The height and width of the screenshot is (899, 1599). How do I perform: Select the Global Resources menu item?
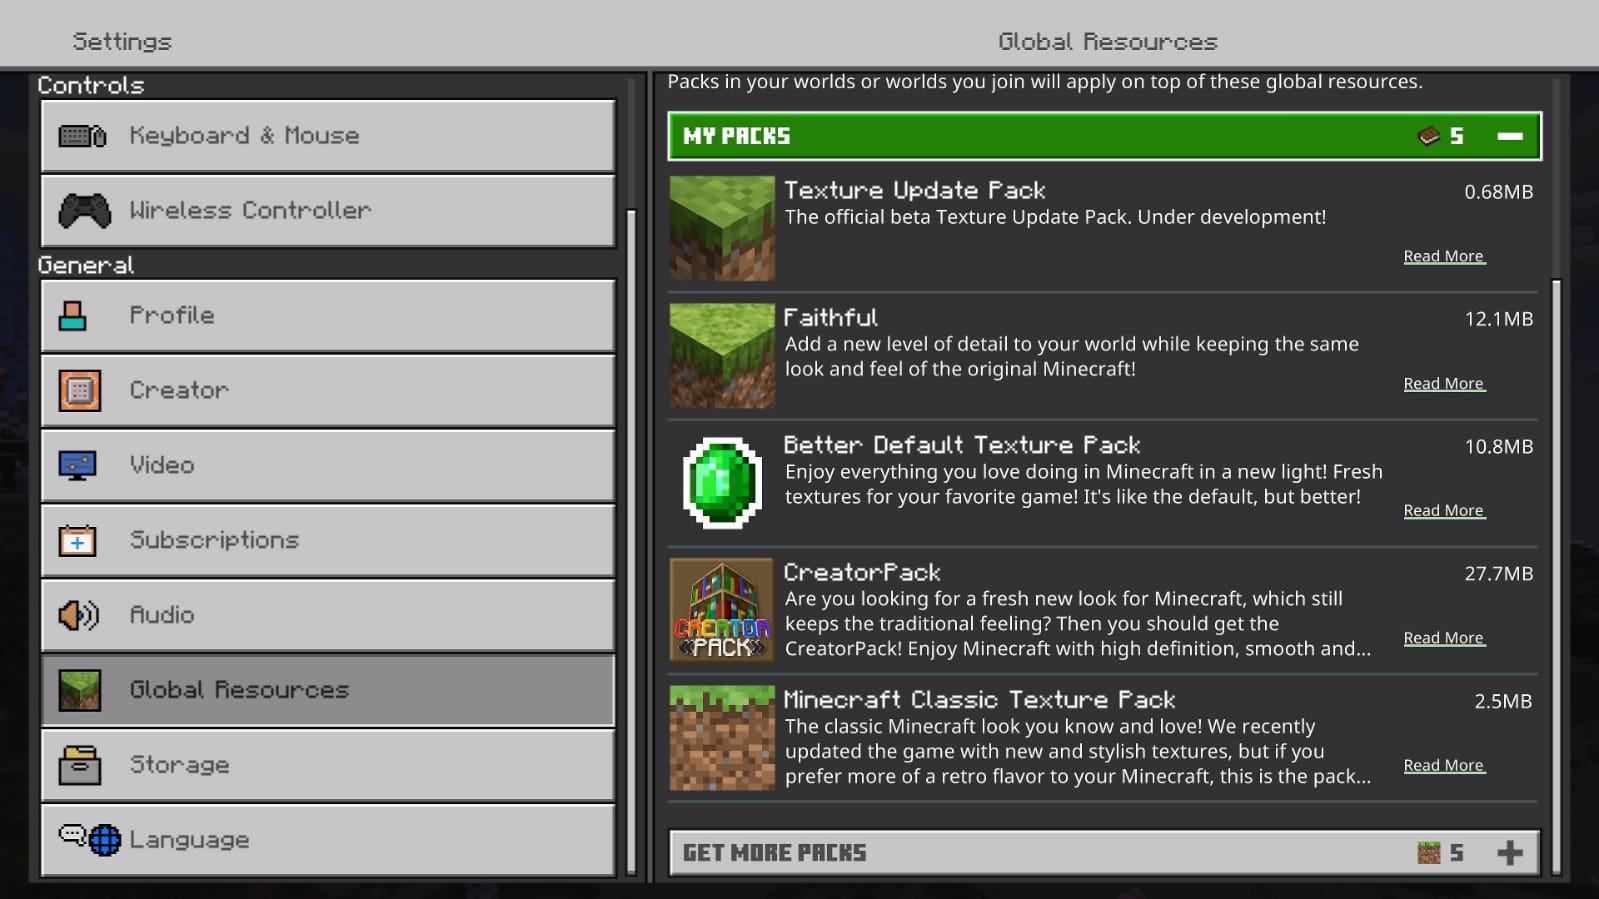[x=328, y=690]
